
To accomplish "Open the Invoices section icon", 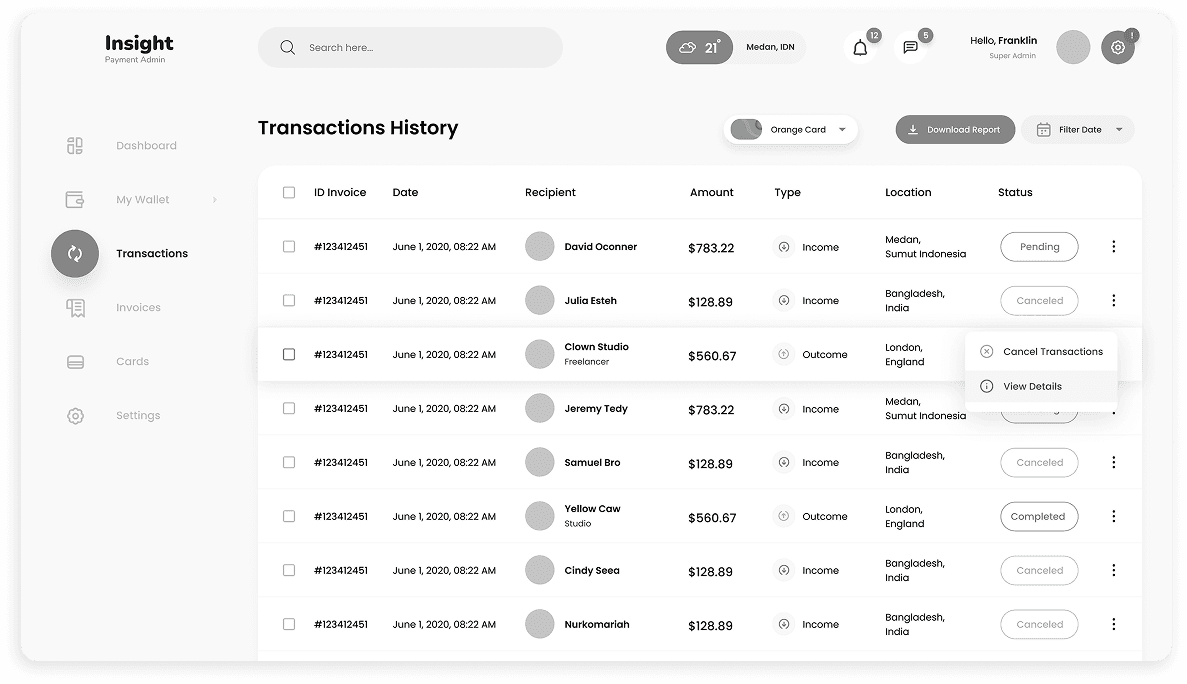I will click(x=75, y=307).
